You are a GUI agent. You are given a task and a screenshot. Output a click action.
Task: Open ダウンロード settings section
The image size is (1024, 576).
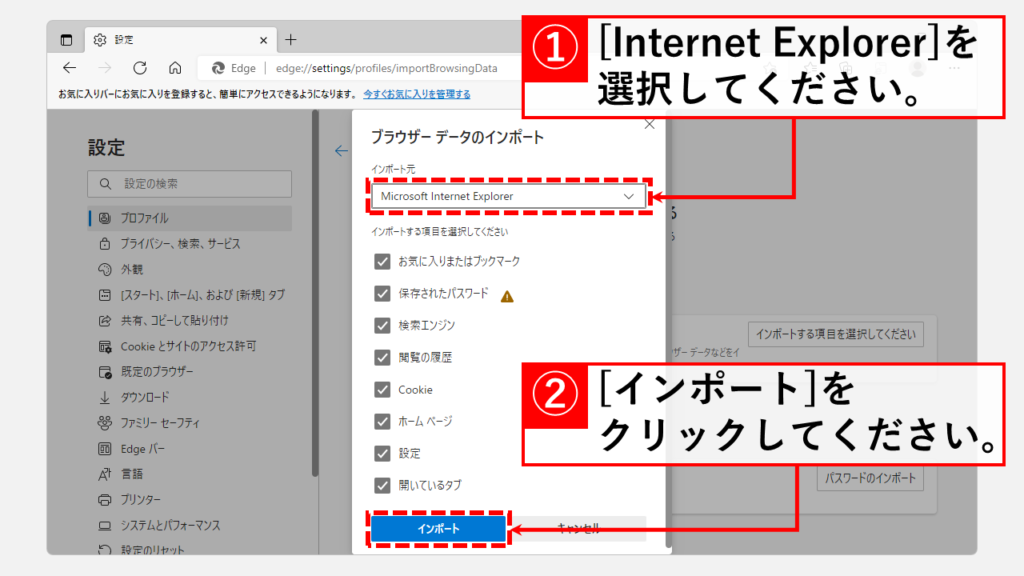pos(144,397)
